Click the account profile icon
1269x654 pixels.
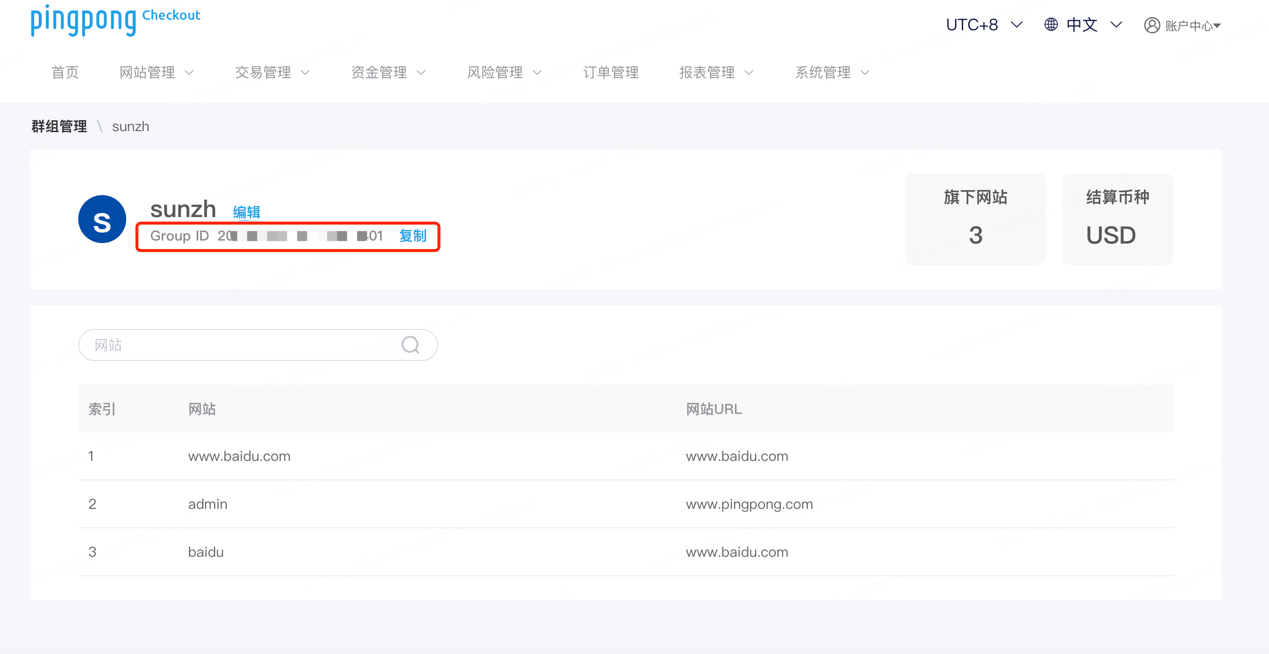[1151, 25]
